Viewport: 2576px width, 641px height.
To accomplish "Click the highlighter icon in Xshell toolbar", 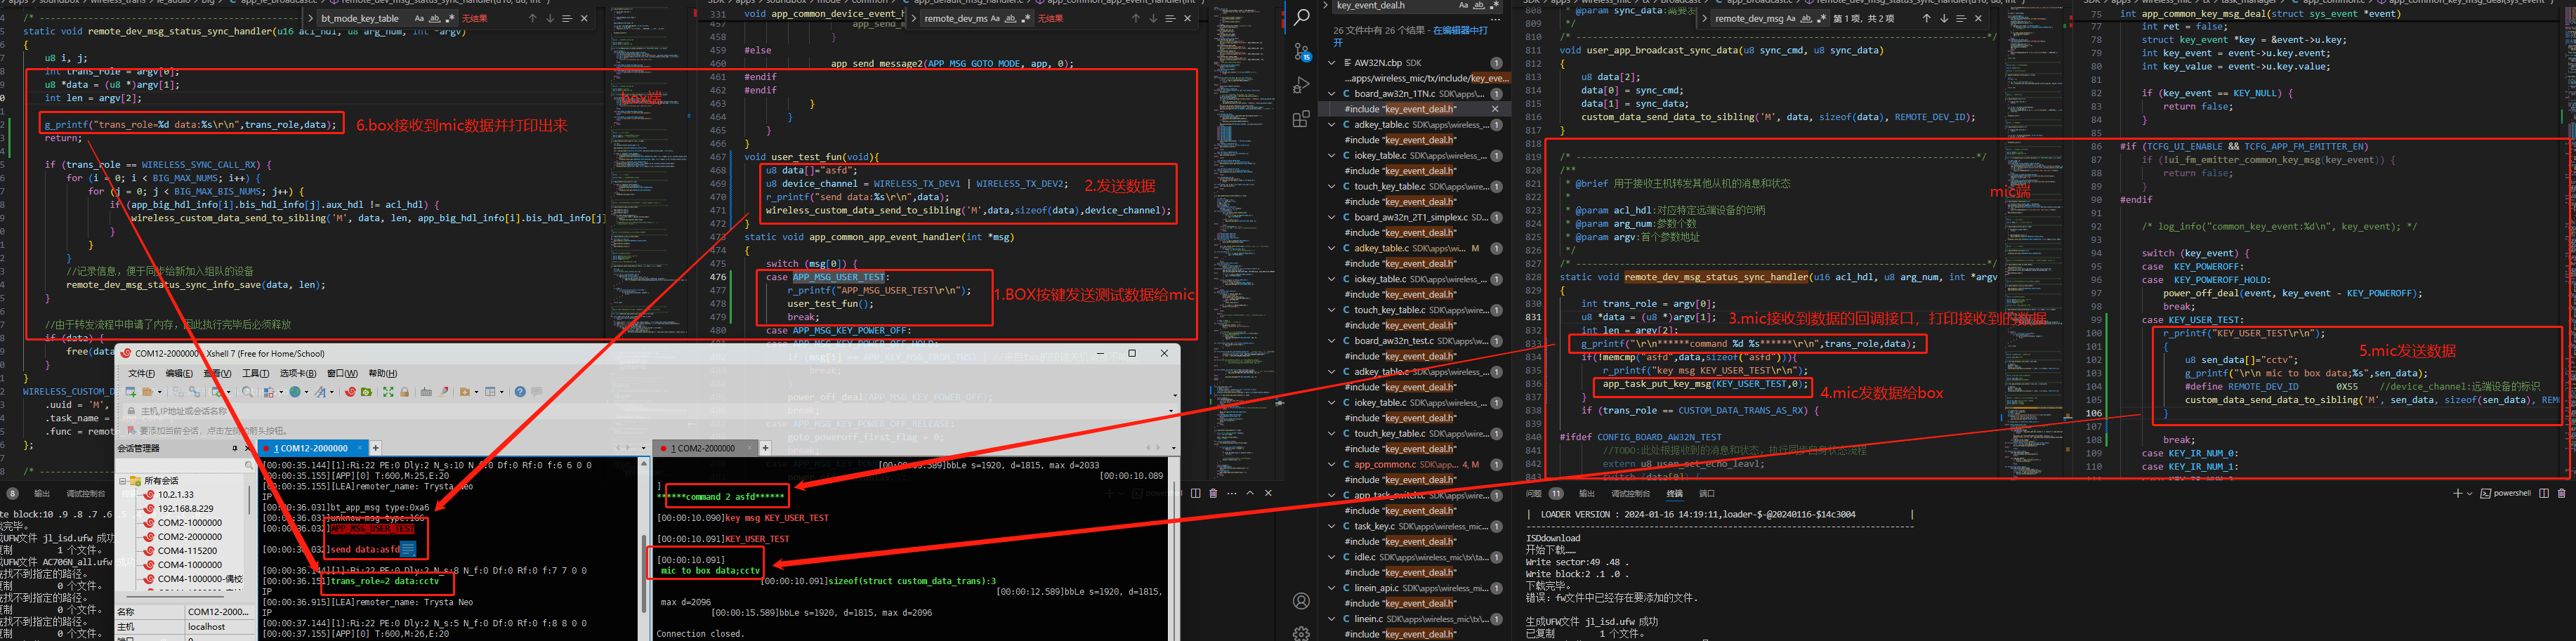I will 443,392.
